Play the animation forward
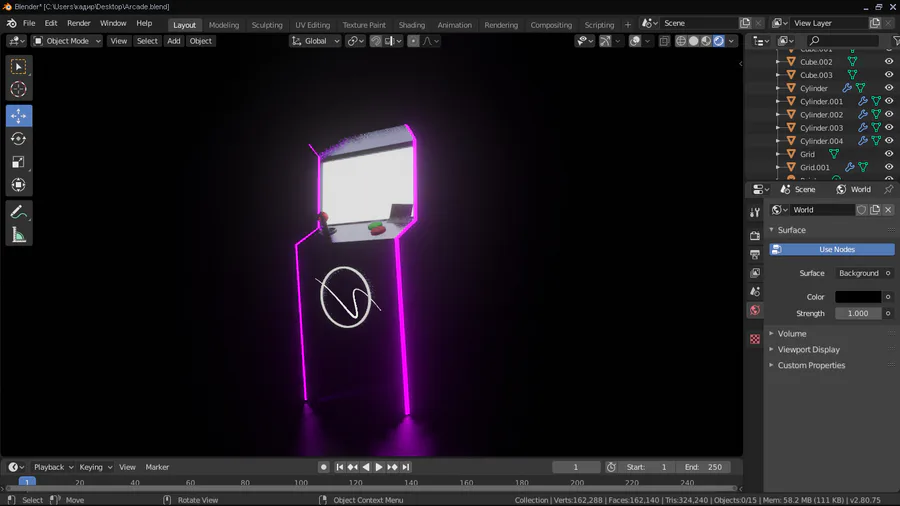This screenshot has height=506, width=900. pos(379,467)
